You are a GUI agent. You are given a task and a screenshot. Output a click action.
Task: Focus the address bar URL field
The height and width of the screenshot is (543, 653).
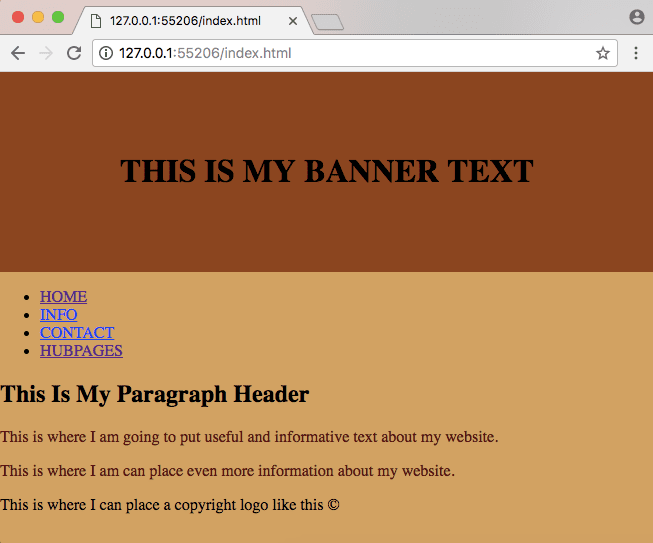(x=355, y=53)
